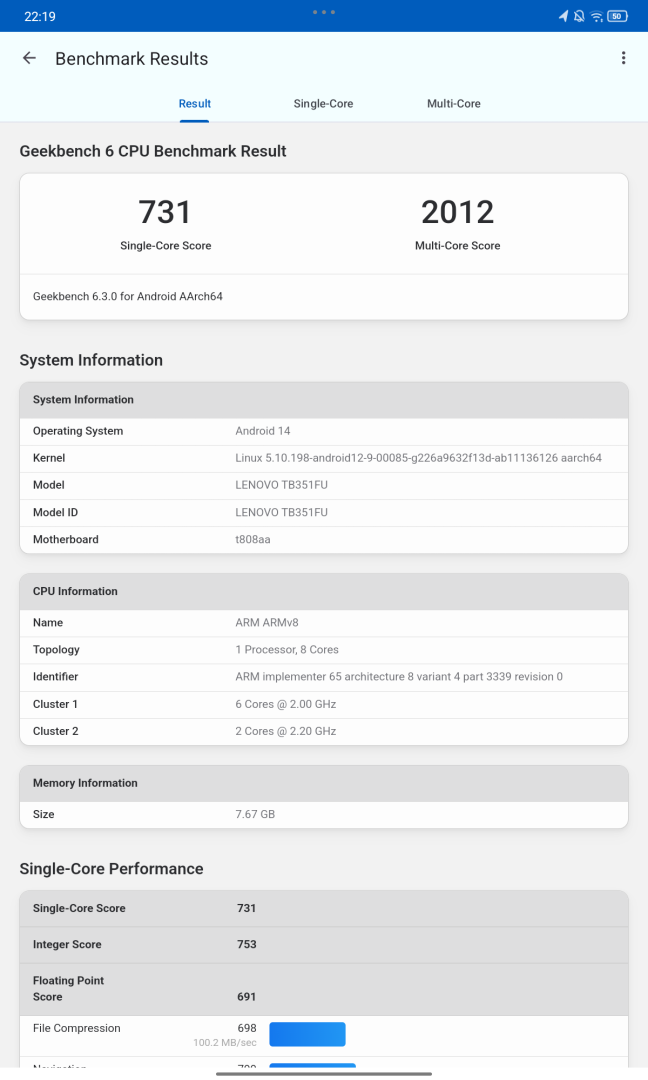Tap the 2012 Multi-Core Score
The width and height of the screenshot is (648, 1080).
[x=457, y=211]
